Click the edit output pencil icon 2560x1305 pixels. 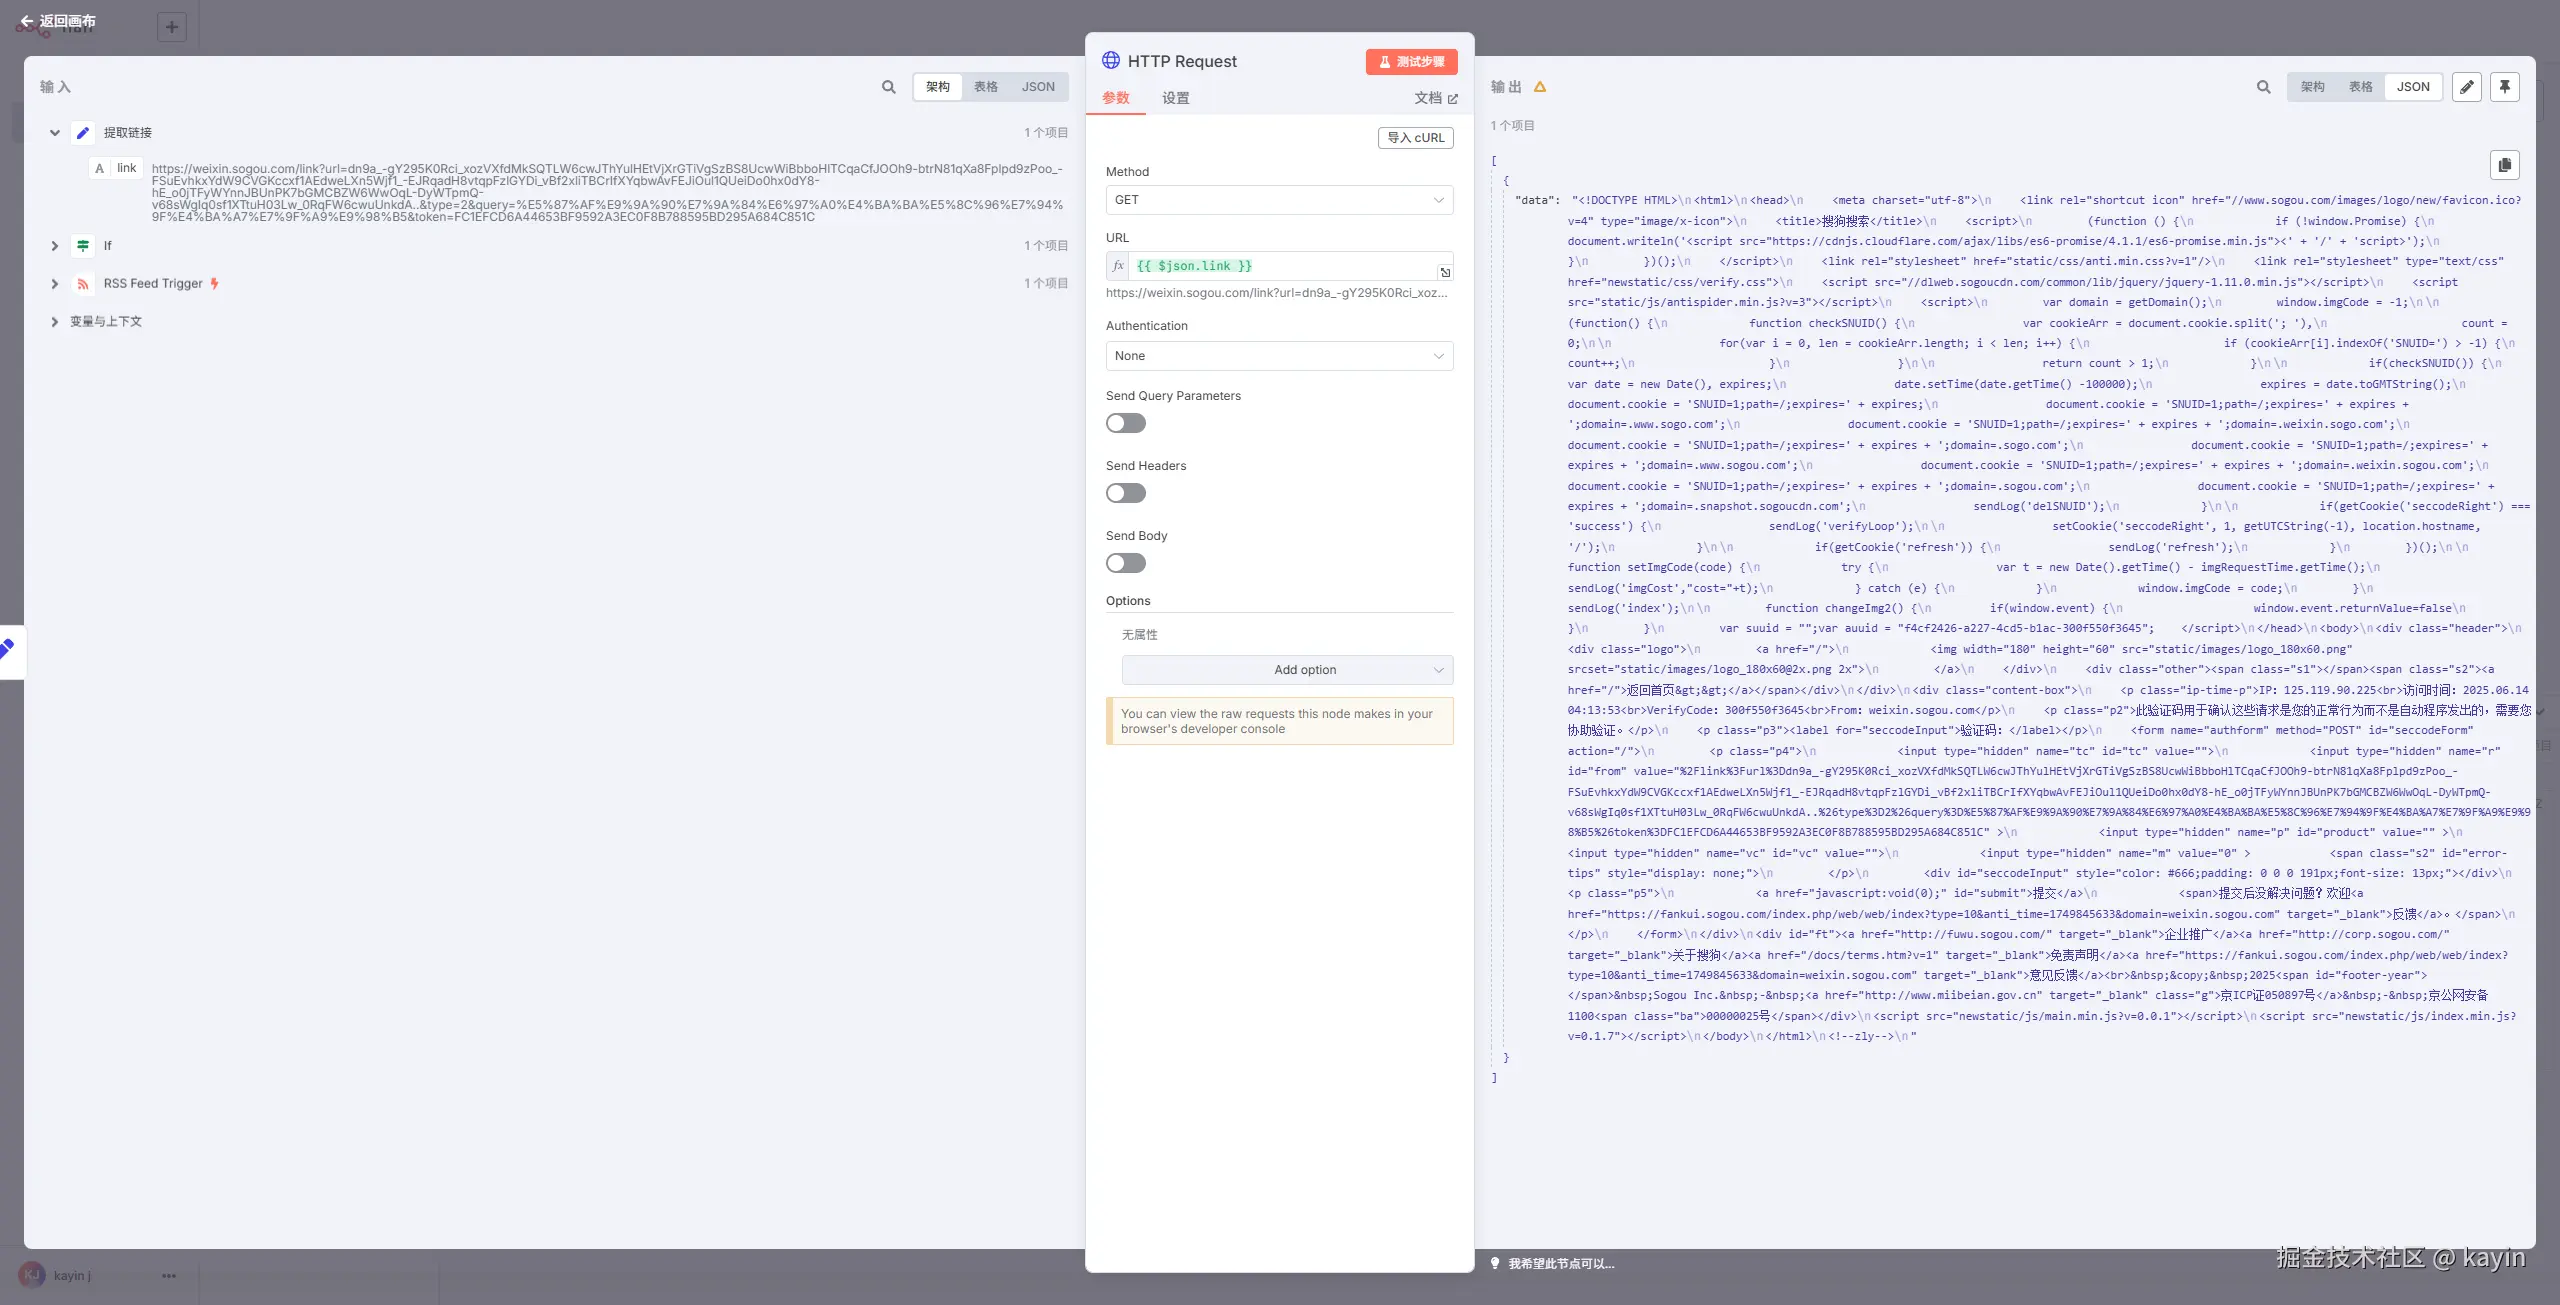coord(2467,87)
